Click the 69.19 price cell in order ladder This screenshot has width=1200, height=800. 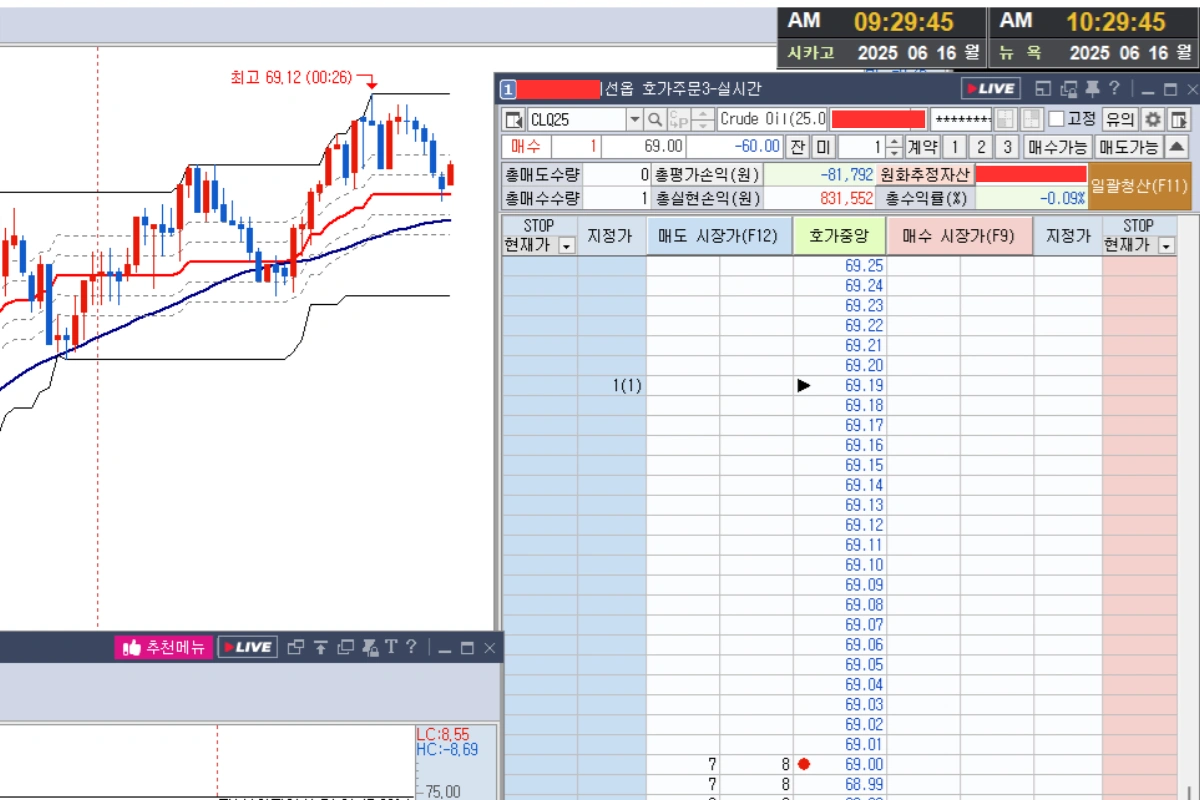click(x=864, y=385)
